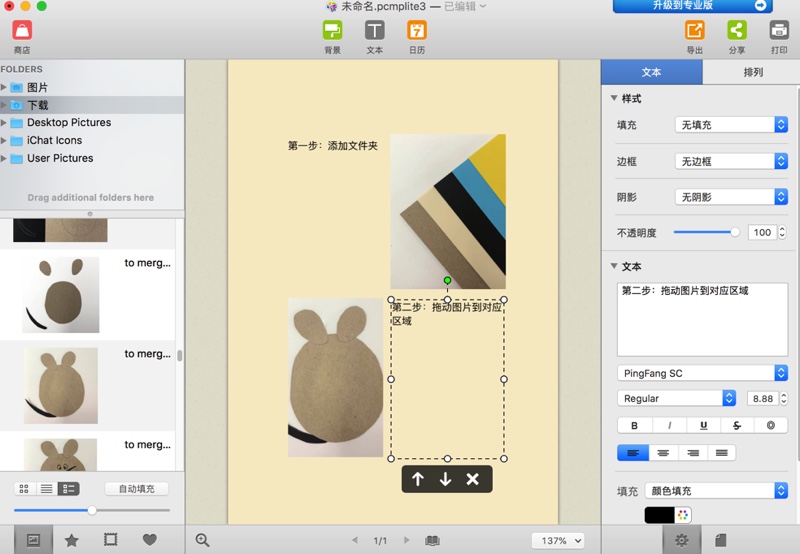Select the User Pictures folder
This screenshot has width=800, height=554.
[92, 158]
